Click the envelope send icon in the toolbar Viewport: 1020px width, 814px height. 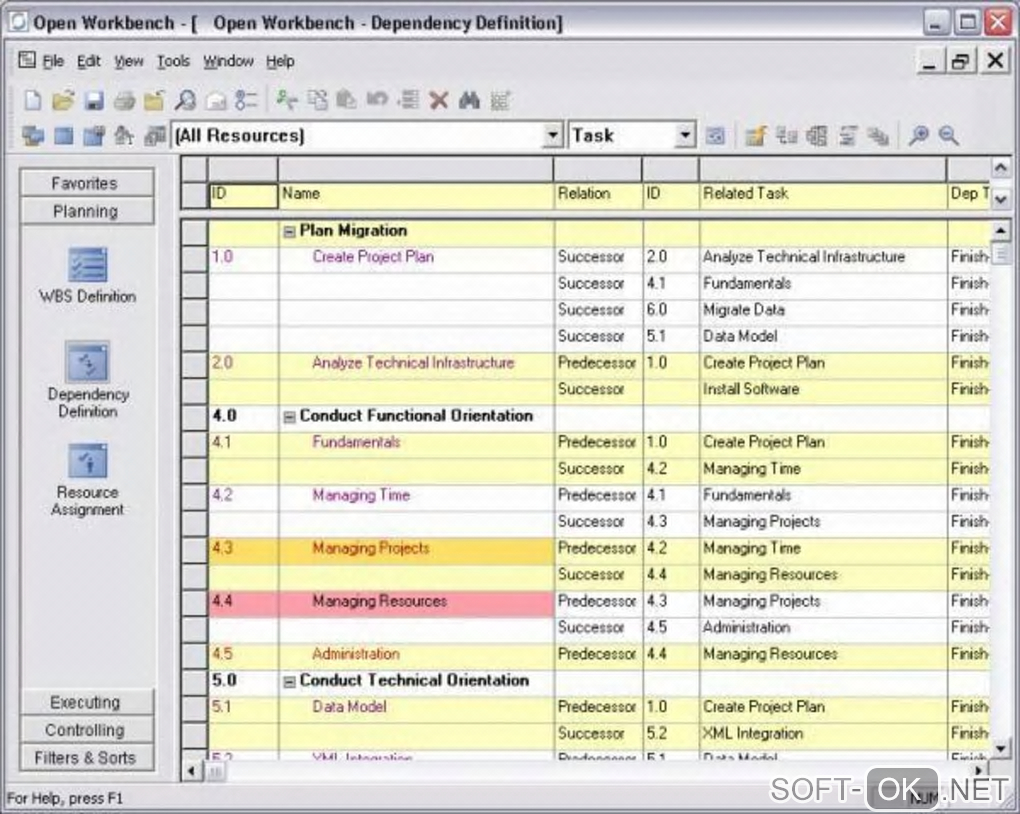pos(215,100)
